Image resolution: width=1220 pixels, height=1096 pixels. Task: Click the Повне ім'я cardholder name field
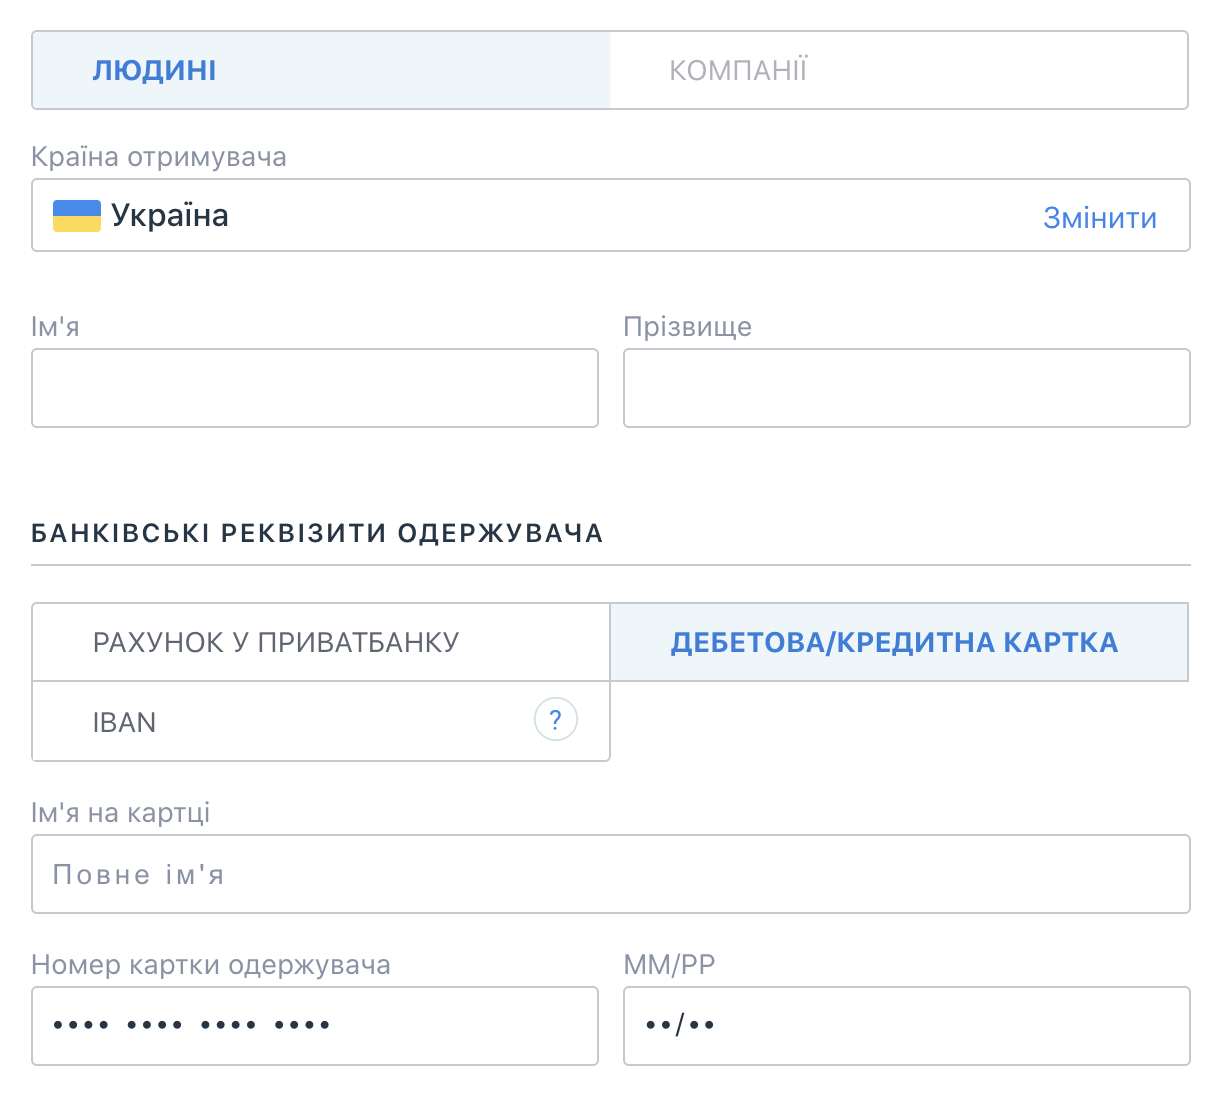point(610,874)
